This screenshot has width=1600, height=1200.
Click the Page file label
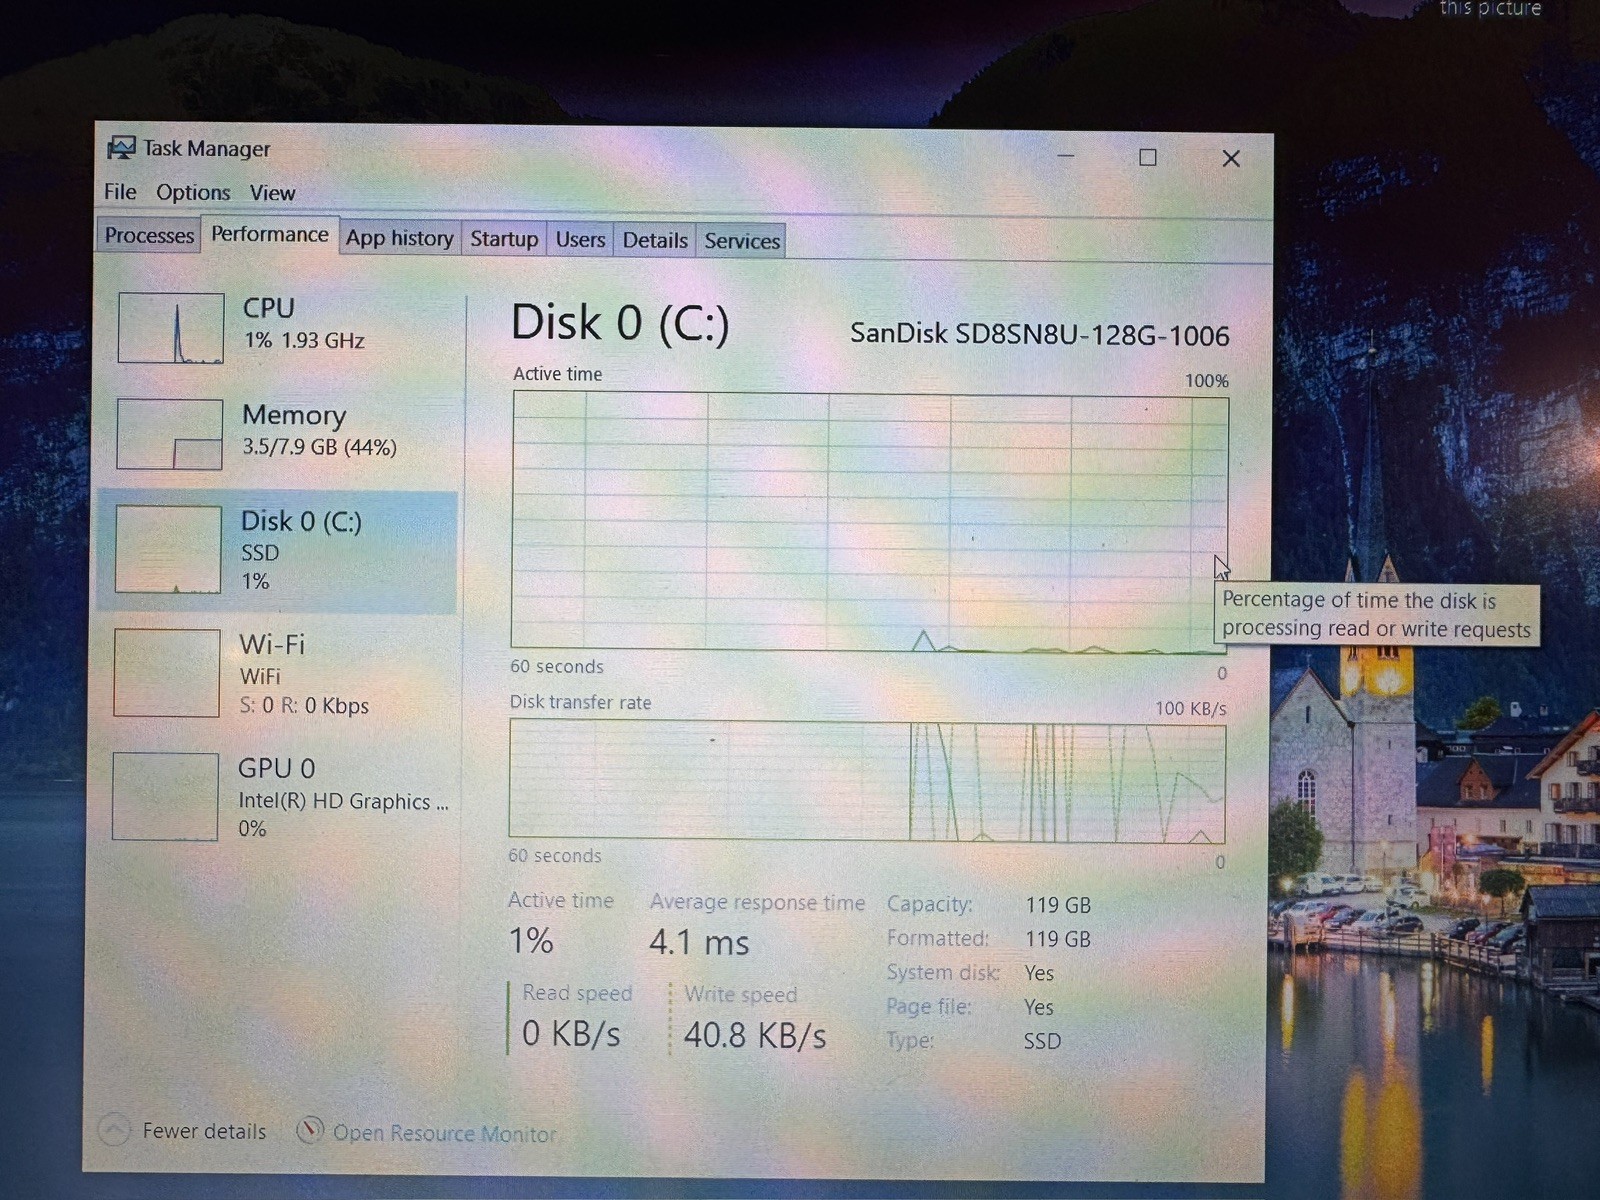[x=928, y=1006]
